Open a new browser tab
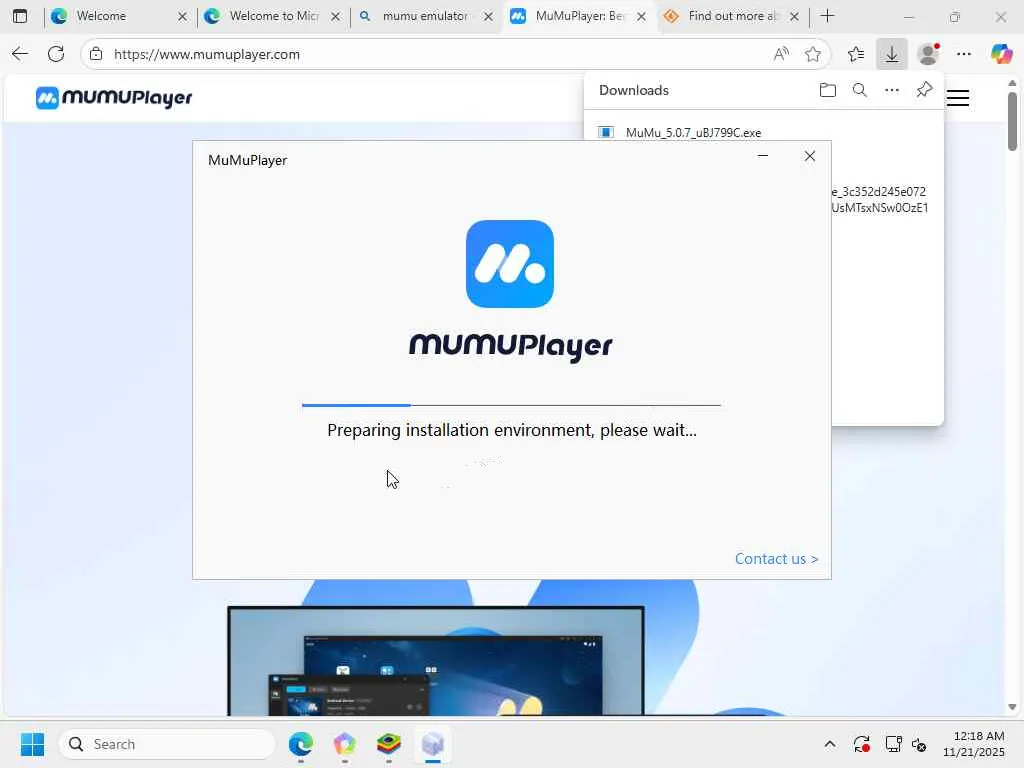Viewport: 1024px width, 768px height. tap(827, 16)
